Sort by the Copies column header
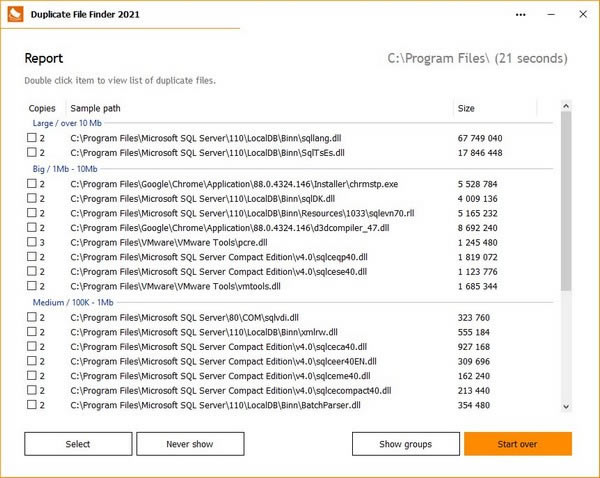The height and width of the screenshot is (478, 600). pyautogui.click(x=42, y=108)
